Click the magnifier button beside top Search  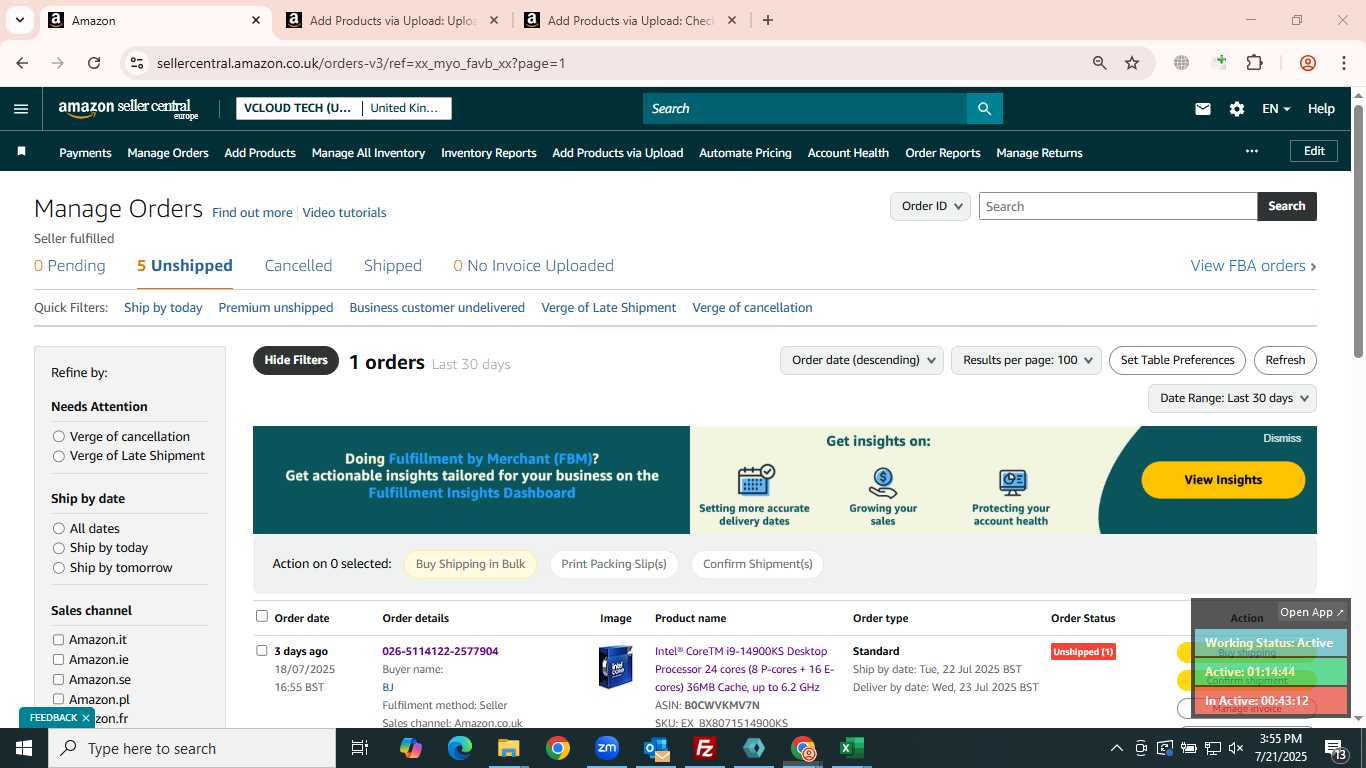coord(984,109)
